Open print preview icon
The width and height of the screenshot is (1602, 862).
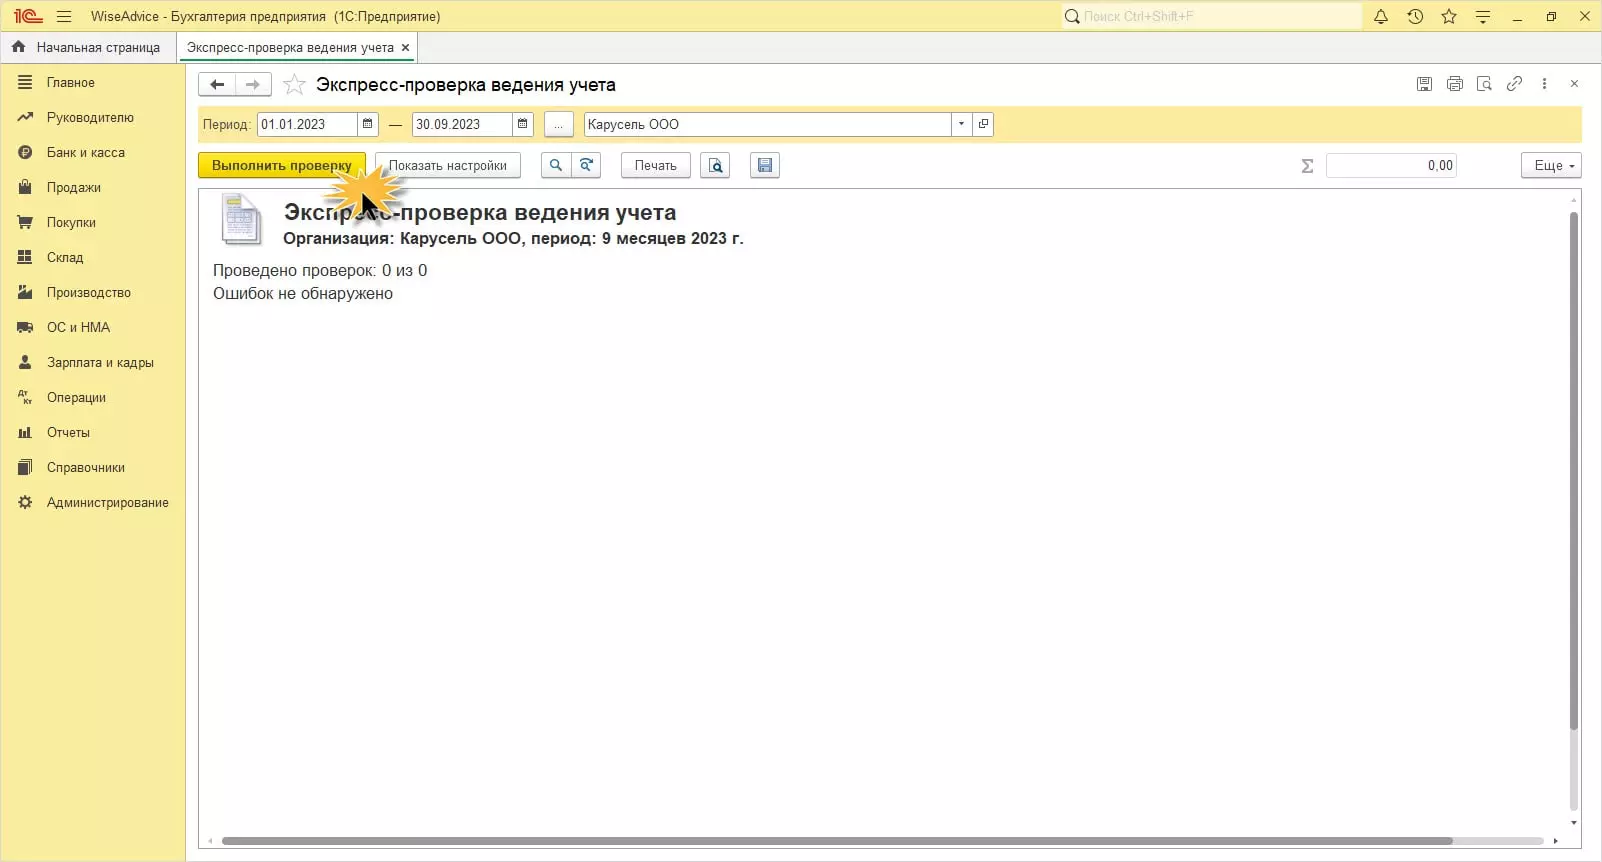715,166
